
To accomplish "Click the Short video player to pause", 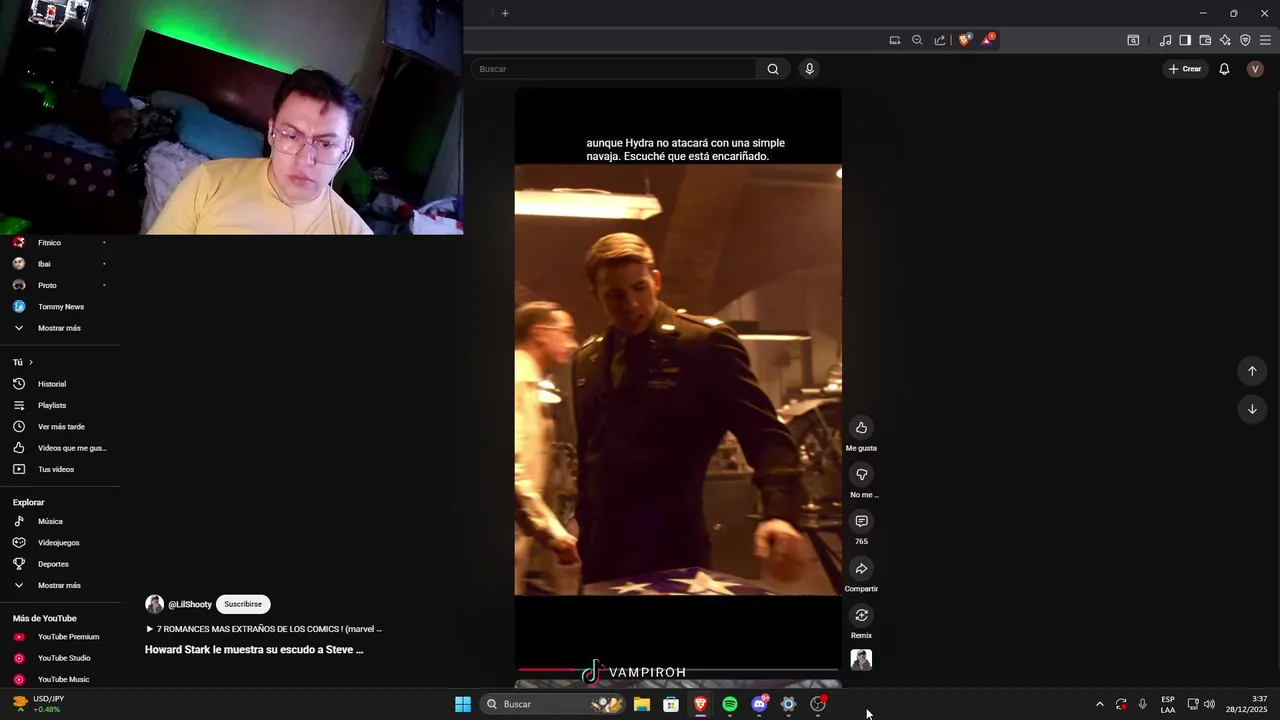I will 678,380.
